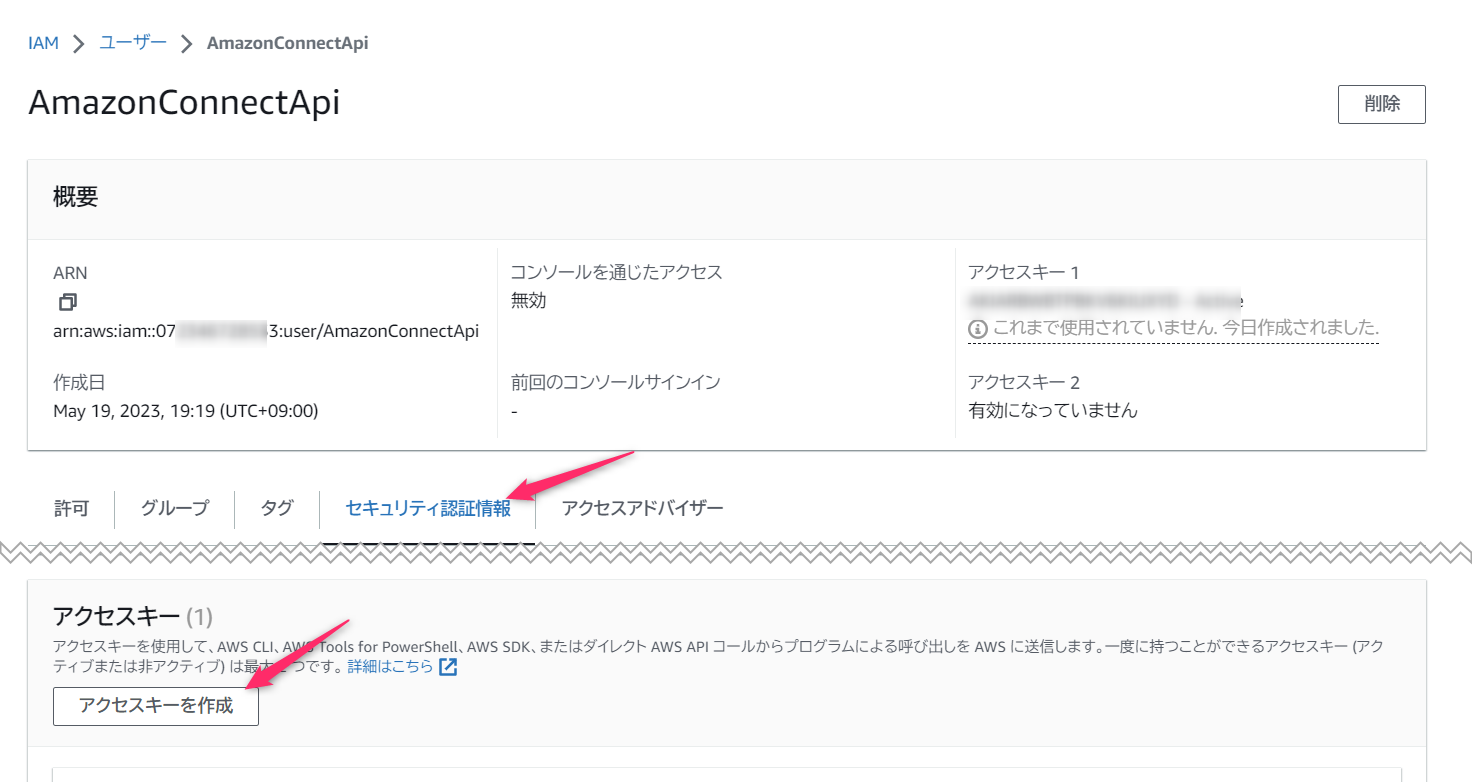1472x782 pixels.
Task: Follow the 詳細はこちら link
Action: tap(390, 667)
